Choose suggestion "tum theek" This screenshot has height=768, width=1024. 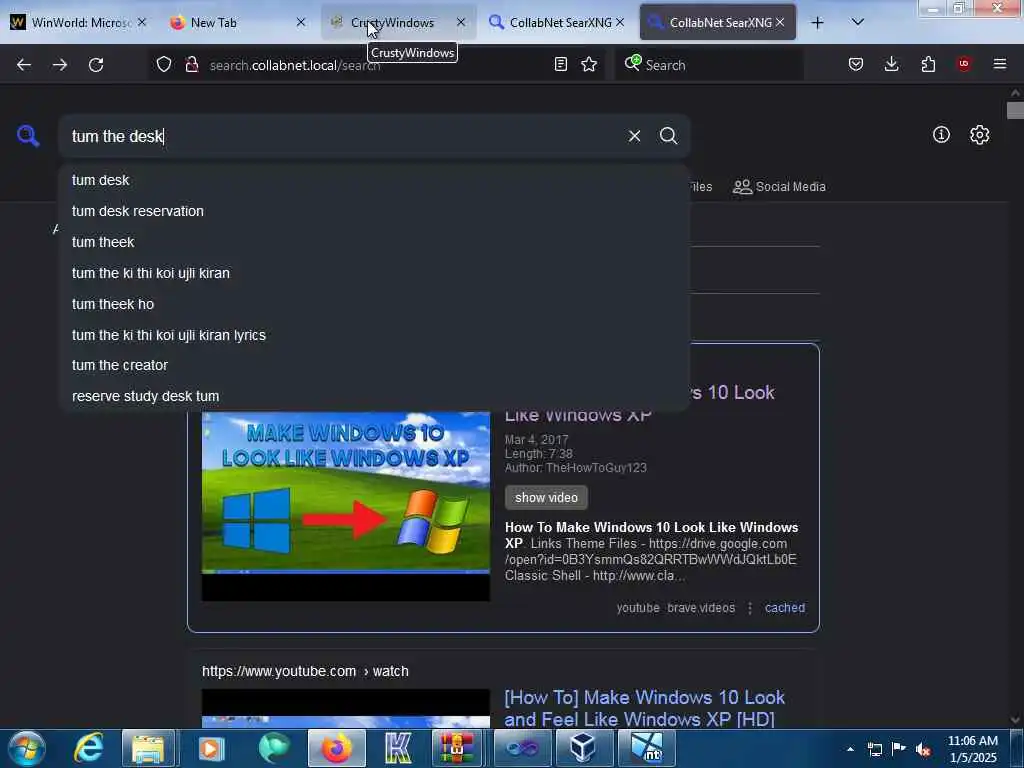(x=374, y=242)
